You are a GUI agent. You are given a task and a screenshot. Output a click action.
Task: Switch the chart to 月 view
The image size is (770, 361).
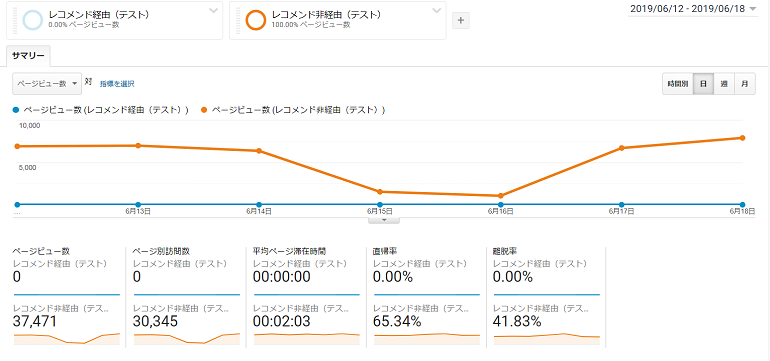745,84
